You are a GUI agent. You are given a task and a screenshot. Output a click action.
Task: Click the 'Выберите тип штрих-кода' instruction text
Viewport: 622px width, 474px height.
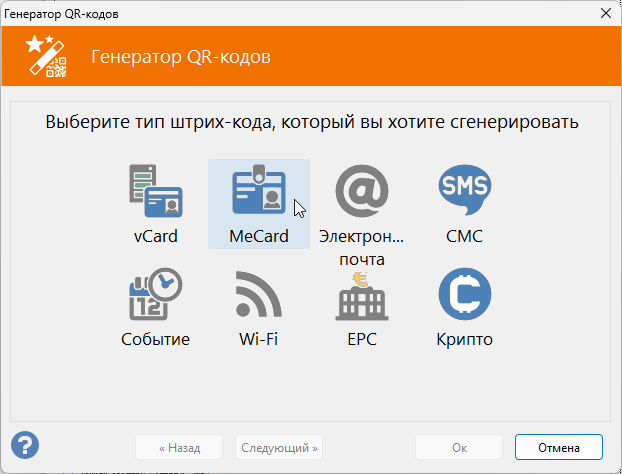pyautogui.click(x=312, y=123)
